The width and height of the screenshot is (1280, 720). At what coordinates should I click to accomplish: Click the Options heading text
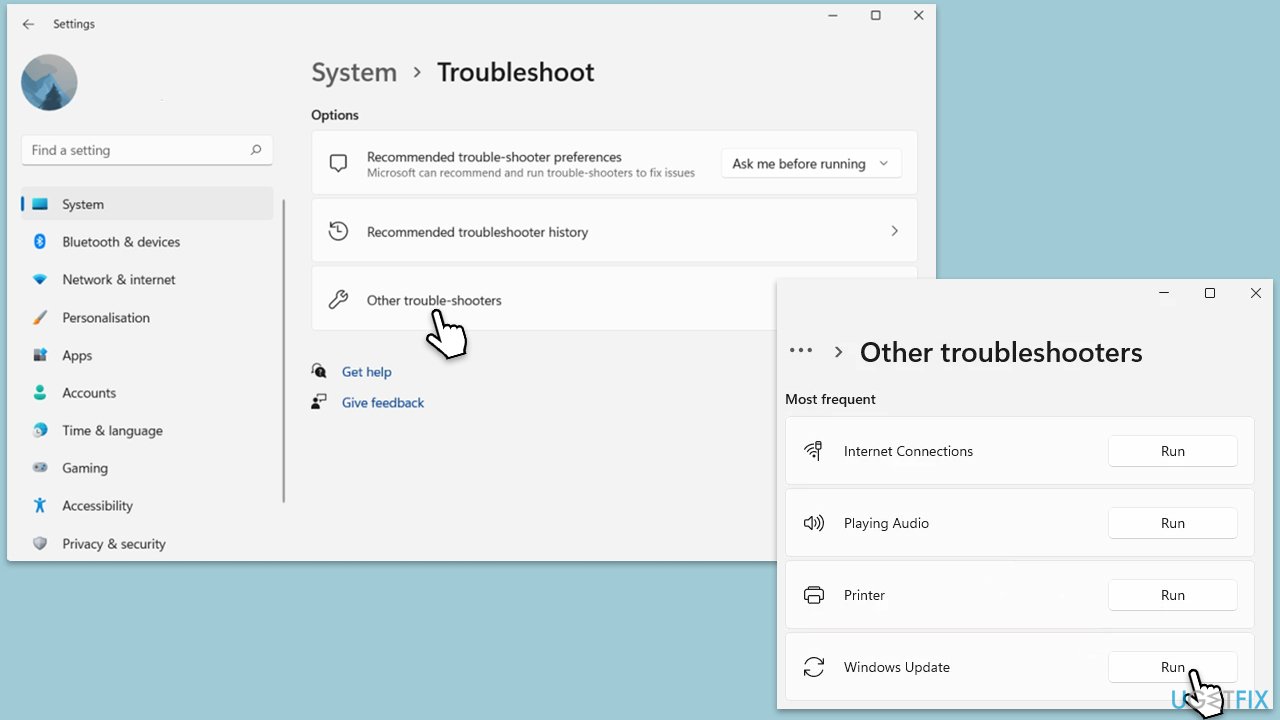tap(335, 115)
